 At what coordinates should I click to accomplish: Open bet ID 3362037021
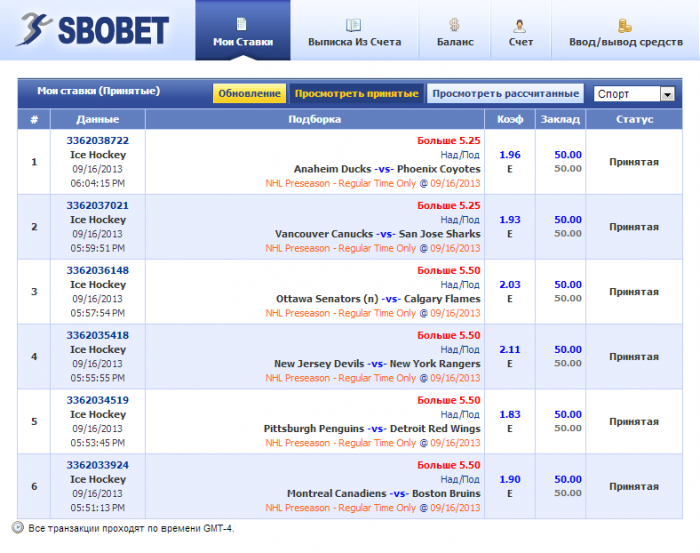(x=98, y=205)
